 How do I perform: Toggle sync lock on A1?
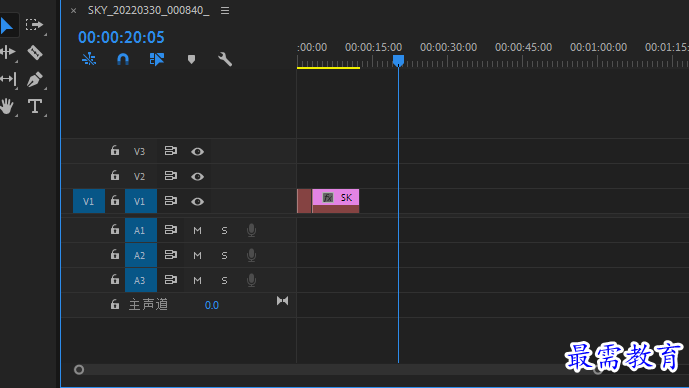[170, 229]
